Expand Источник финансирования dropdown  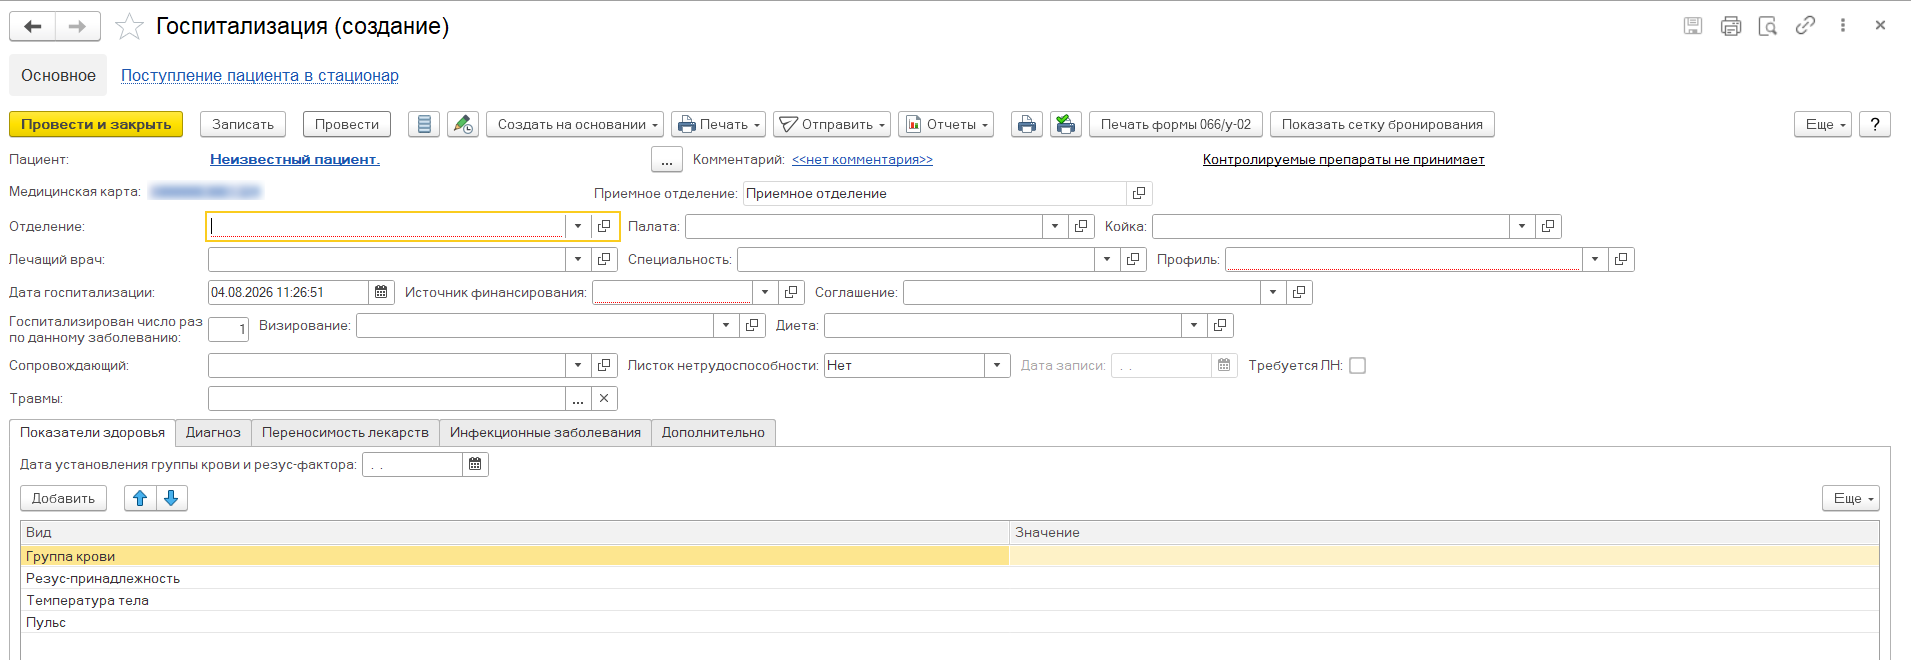coord(765,292)
